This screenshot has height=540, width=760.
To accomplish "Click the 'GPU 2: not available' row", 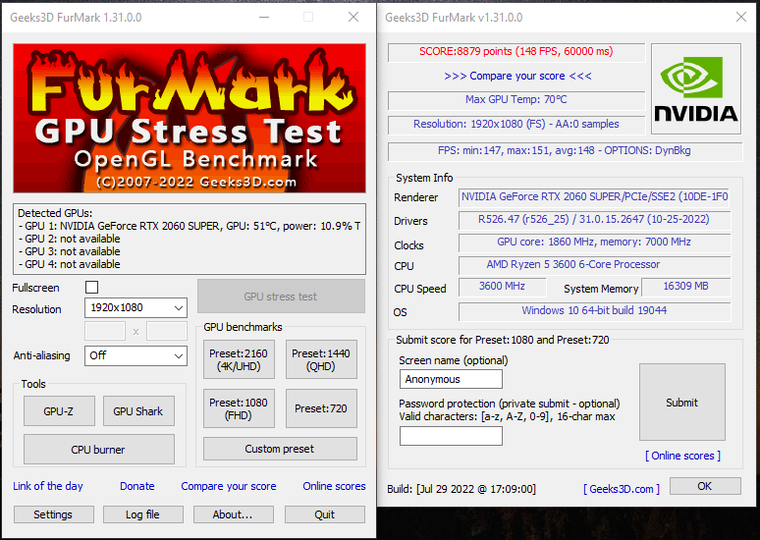I will (69, 238).
